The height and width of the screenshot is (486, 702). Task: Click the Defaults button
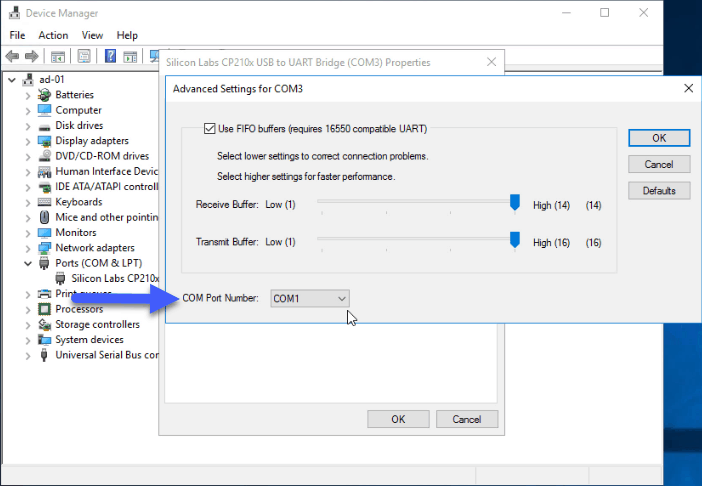[659, 191]
